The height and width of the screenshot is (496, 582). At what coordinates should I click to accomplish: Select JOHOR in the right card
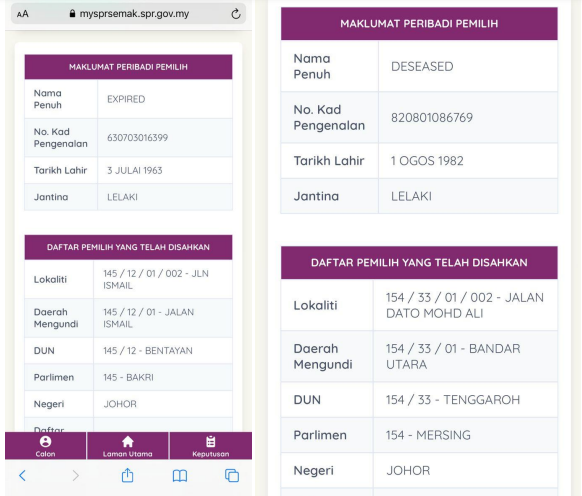408,471
